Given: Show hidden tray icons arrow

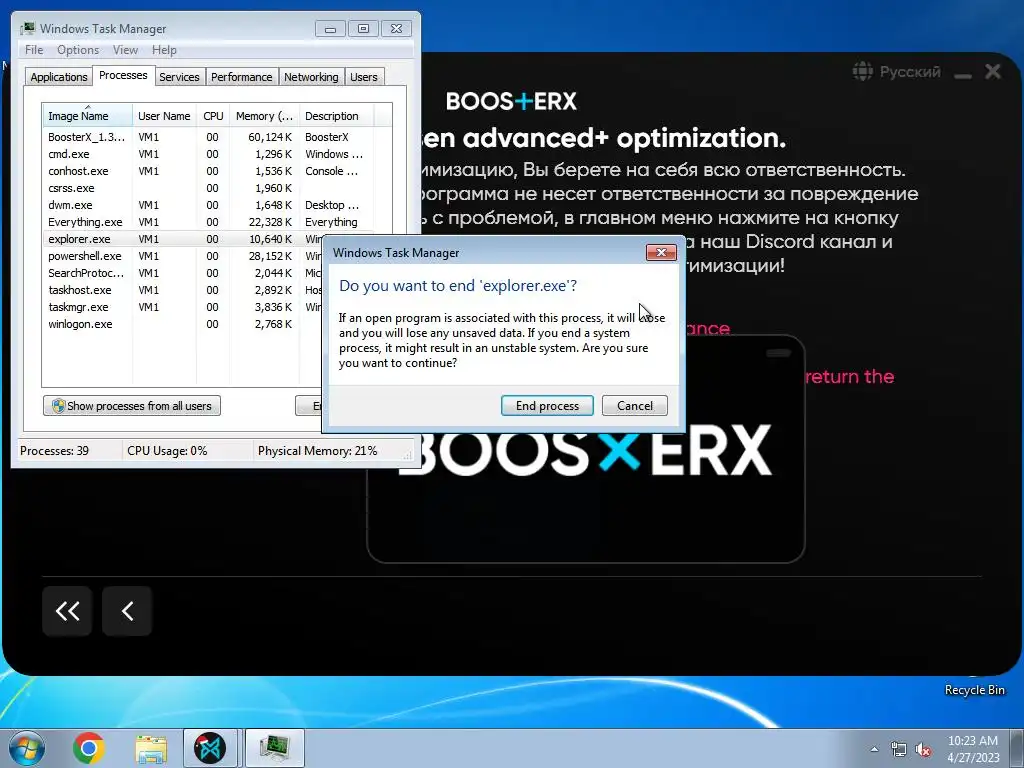Looking at the screenshot, I should 874,749.
